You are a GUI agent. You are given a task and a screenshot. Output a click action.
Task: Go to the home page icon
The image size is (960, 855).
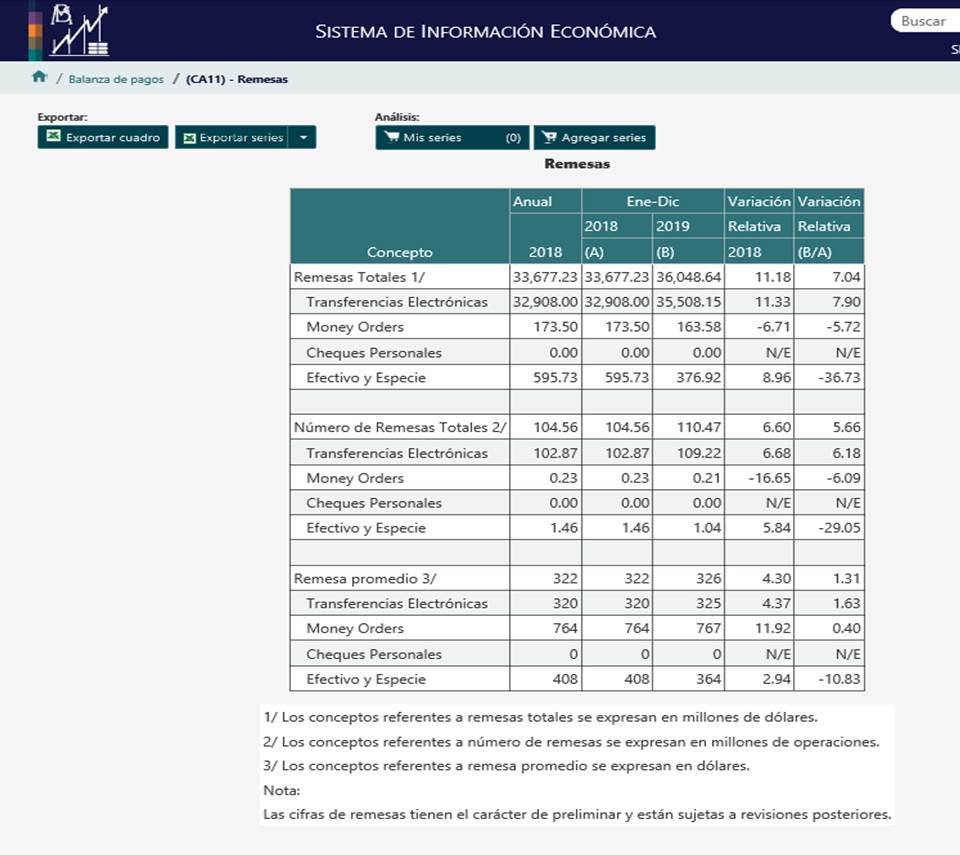click(39, 77)
